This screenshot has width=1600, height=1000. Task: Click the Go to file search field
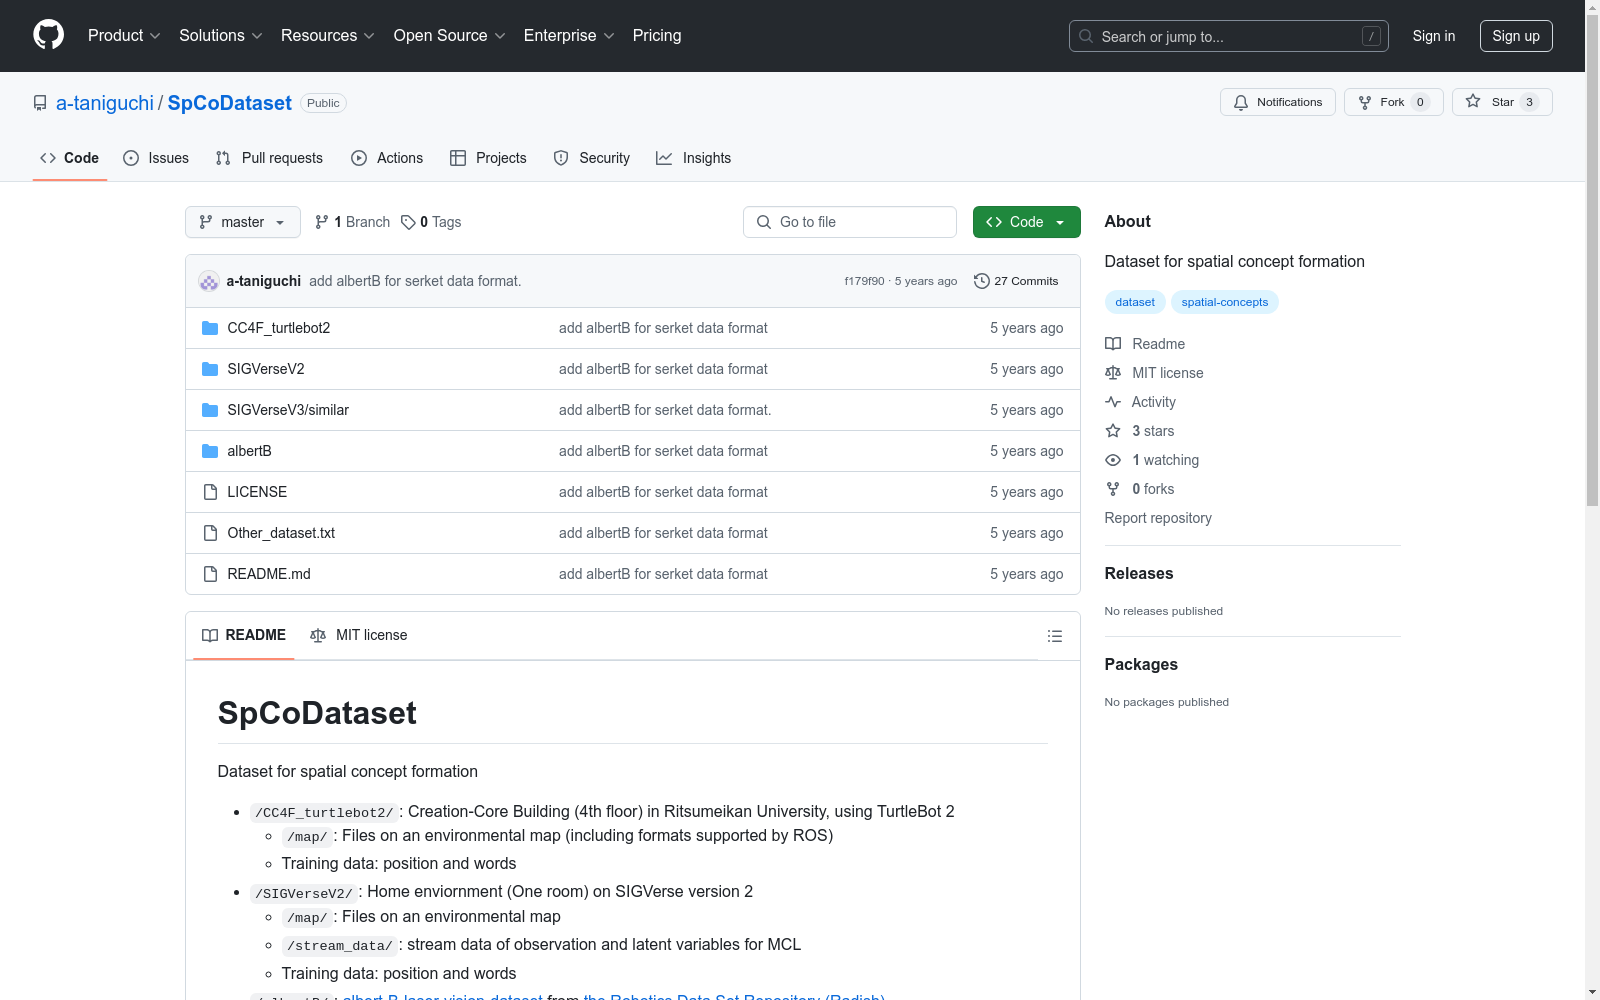850,222
